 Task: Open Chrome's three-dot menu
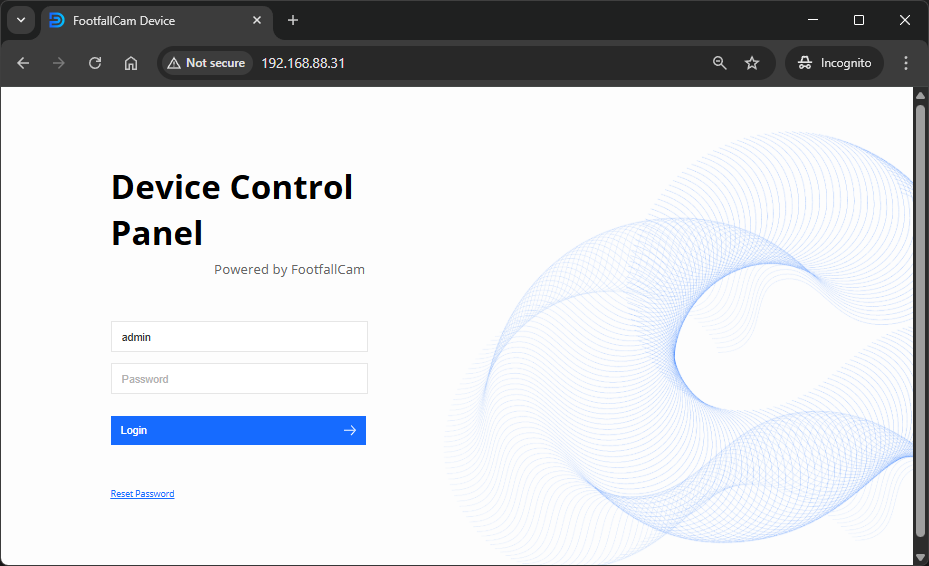pyautogui.click(x=906, y=63)
